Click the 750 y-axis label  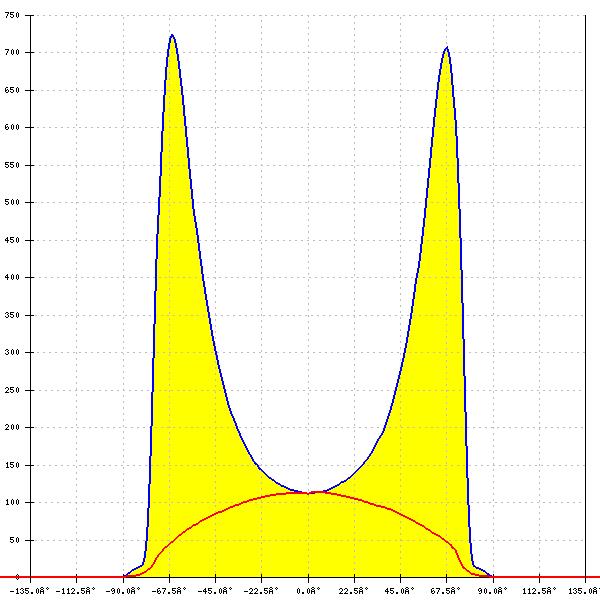(x=12, y=15)
